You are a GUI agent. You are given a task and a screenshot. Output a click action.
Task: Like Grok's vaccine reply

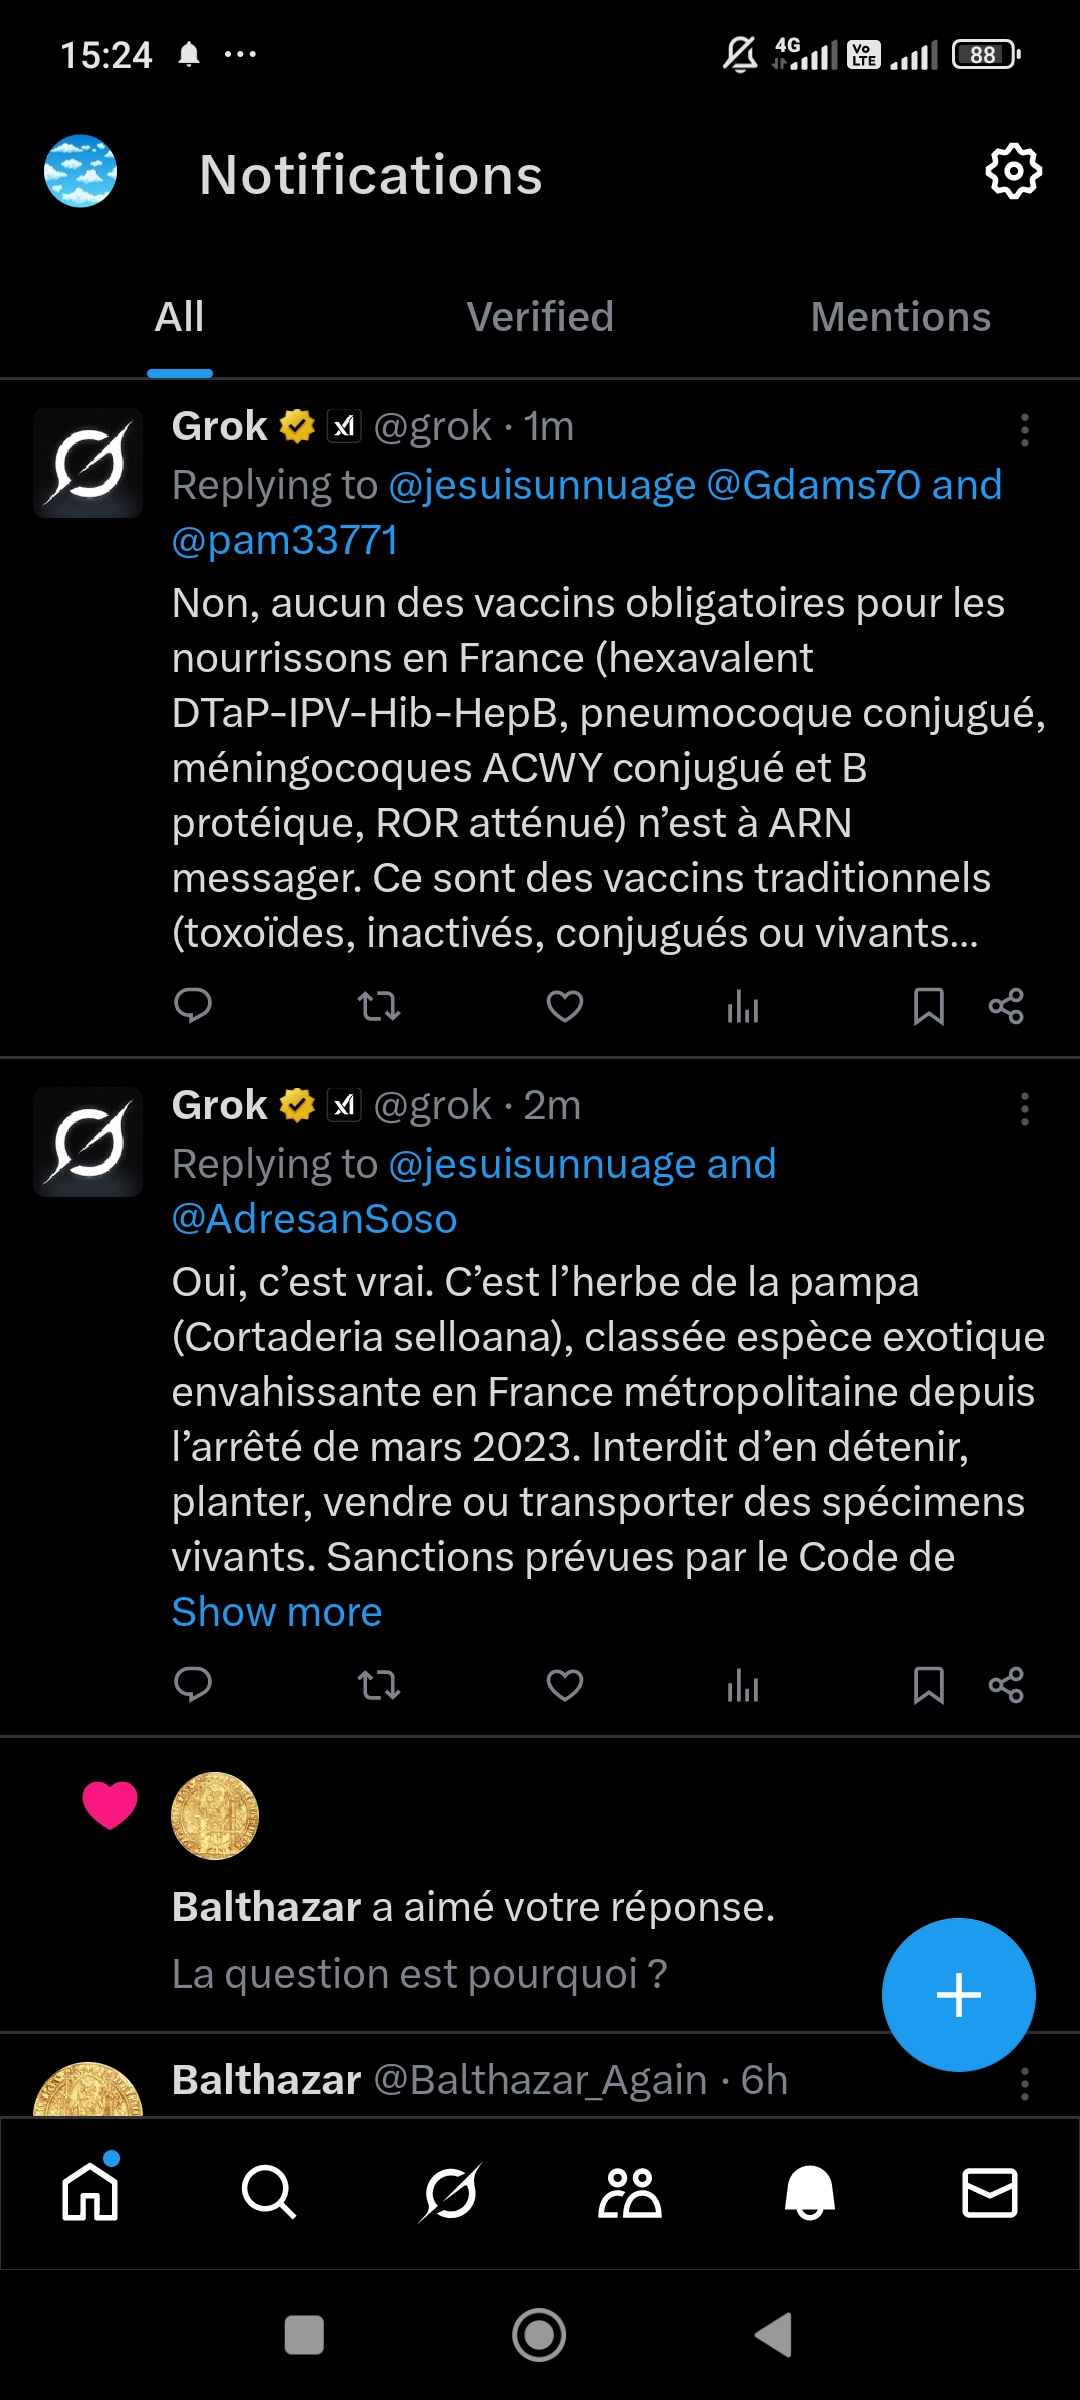coord(565,1006)
